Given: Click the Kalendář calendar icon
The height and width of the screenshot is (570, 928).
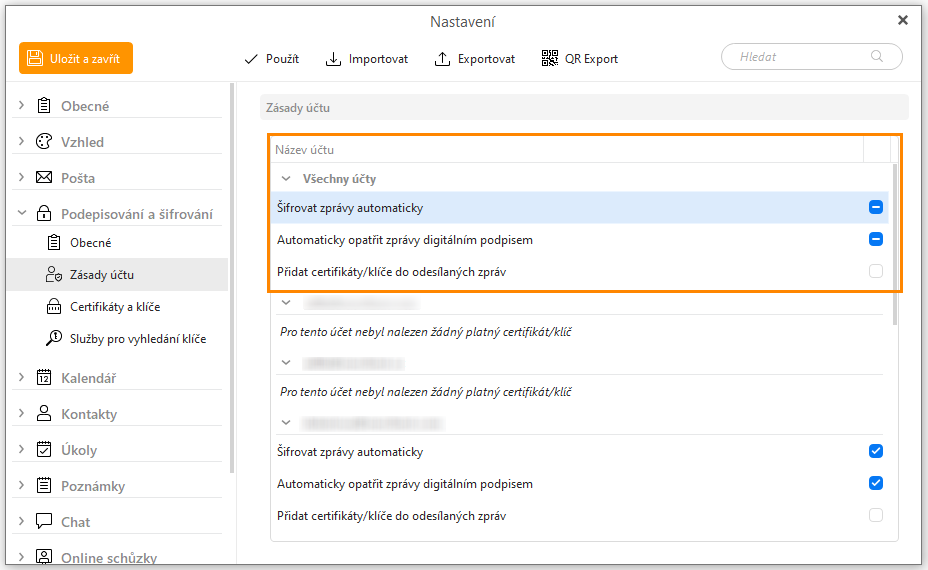Looking at the screenshot, I should tap(44, 378).
